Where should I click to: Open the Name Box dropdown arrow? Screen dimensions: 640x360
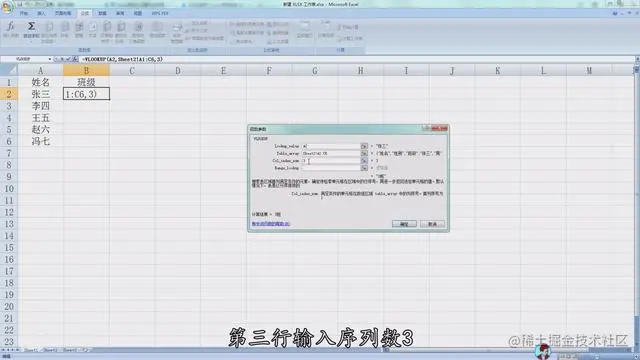coord(50,59)
